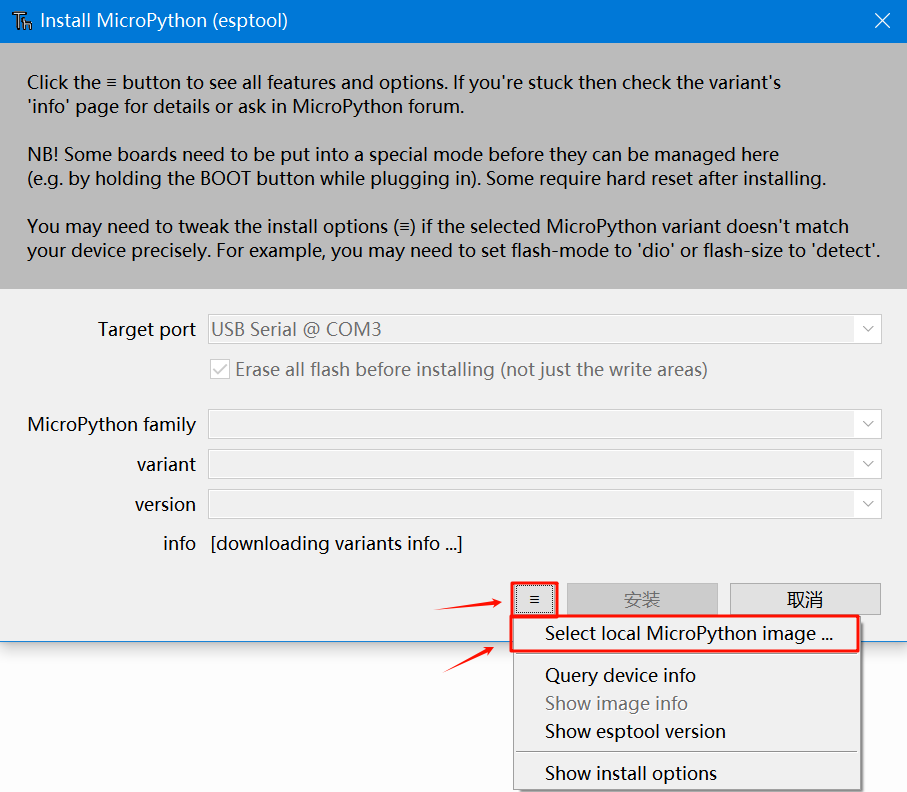Expand the version dropdown arrow
This screenshot has height=792, width=907.
coord(868,504)
